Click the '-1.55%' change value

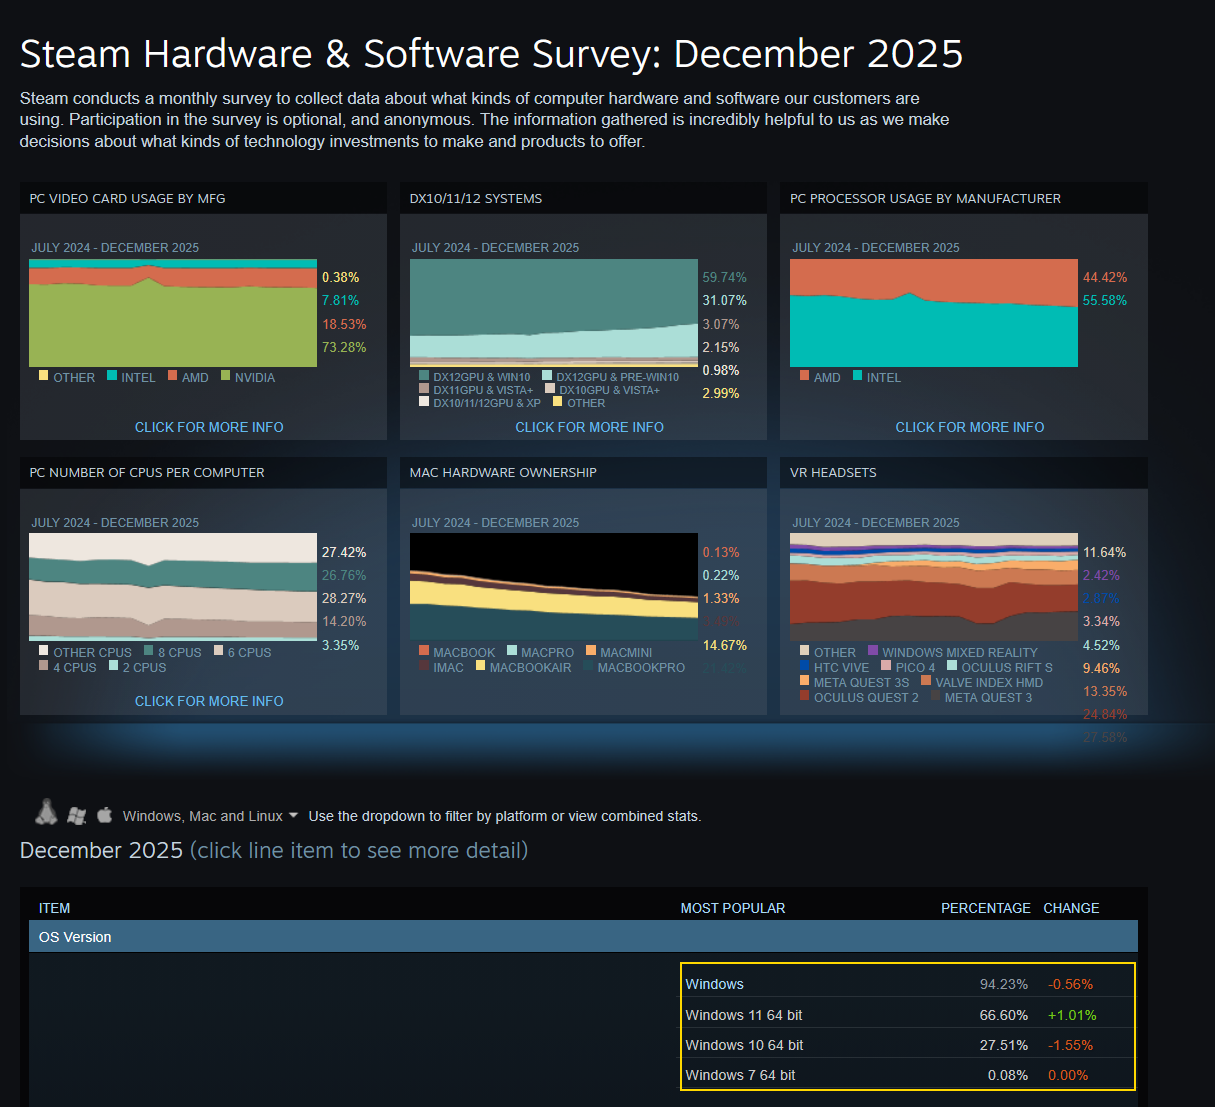pos(1070,1044)
